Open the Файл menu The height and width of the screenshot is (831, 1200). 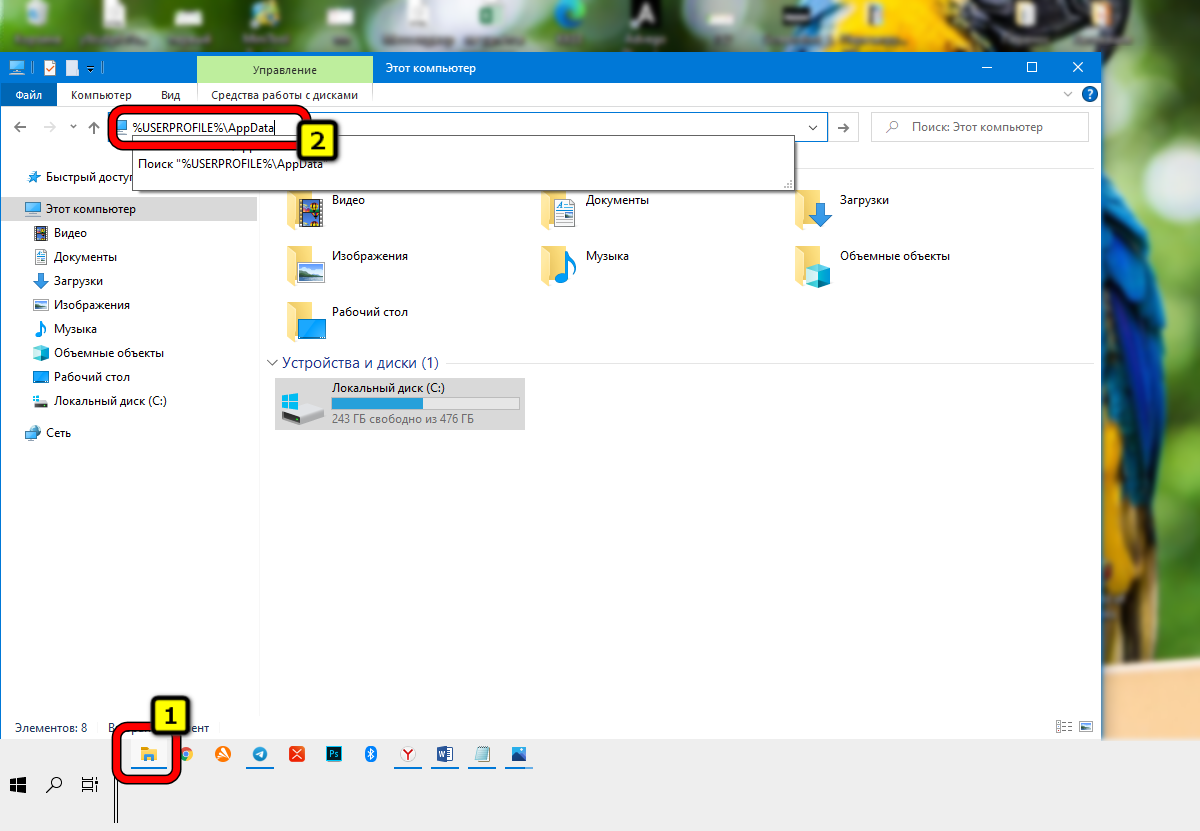point(28,95)
